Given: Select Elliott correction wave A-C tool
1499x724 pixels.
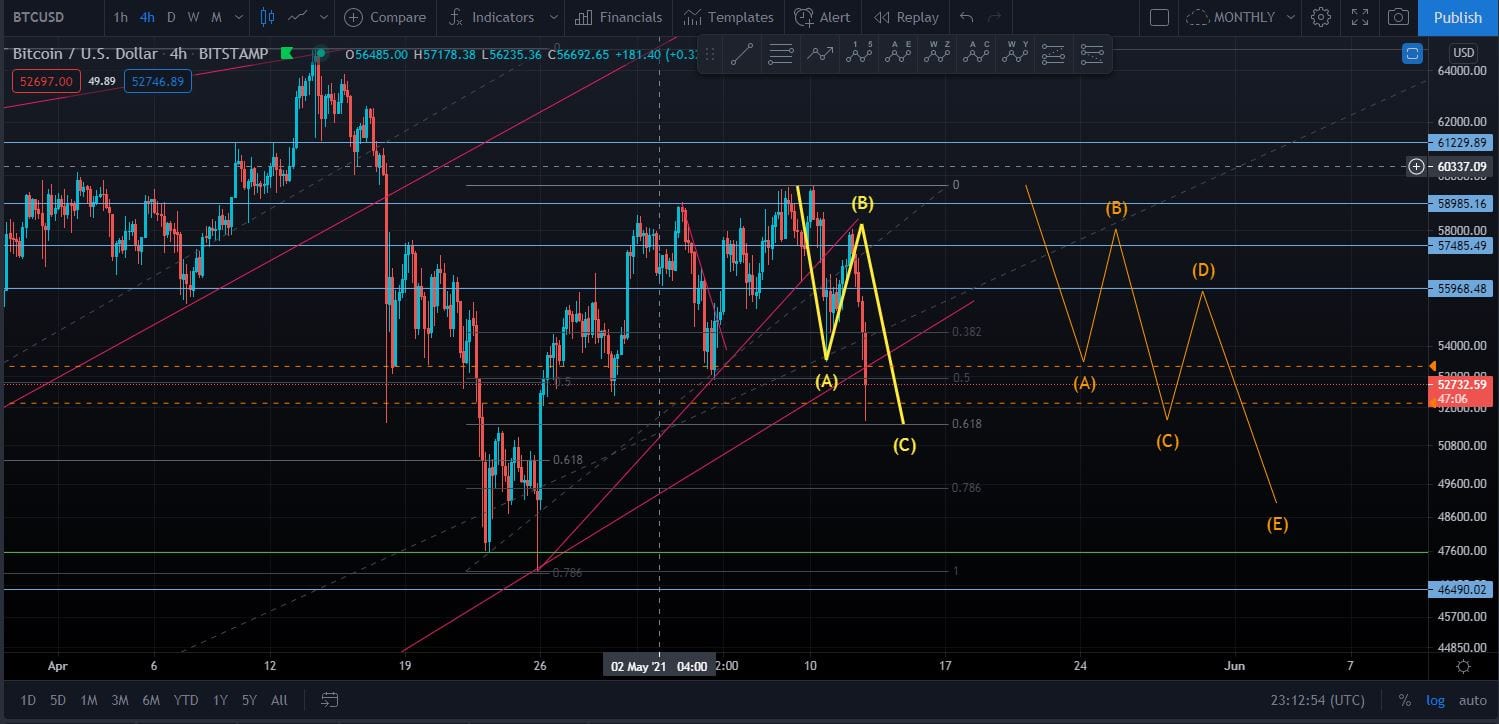Looking at the screenshot, I should click(x=975, y=55).
